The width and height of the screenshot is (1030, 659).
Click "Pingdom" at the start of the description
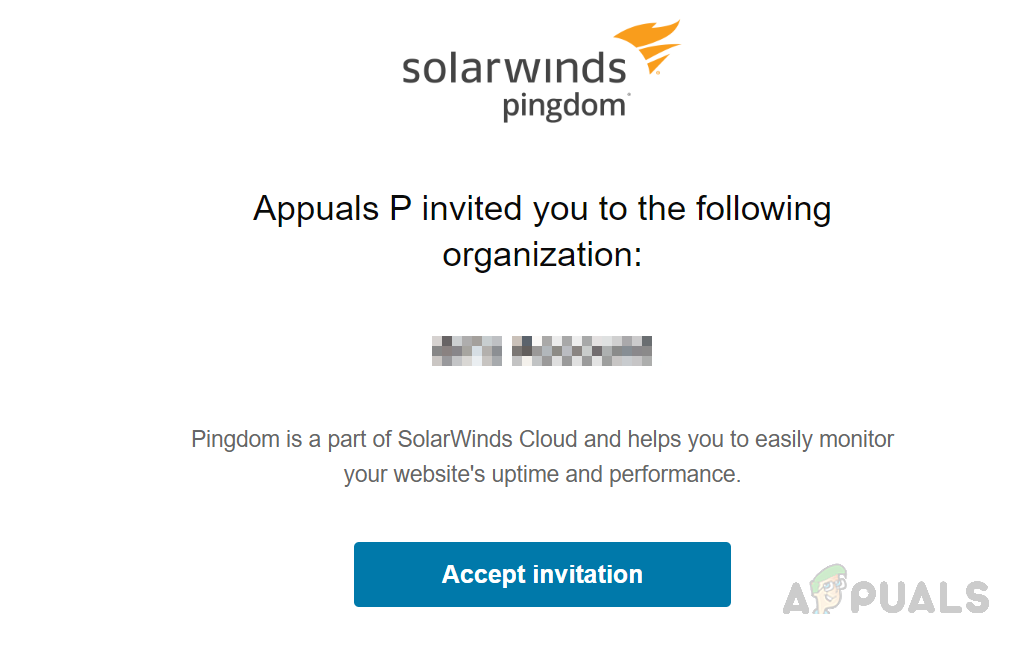pos(236,439)
